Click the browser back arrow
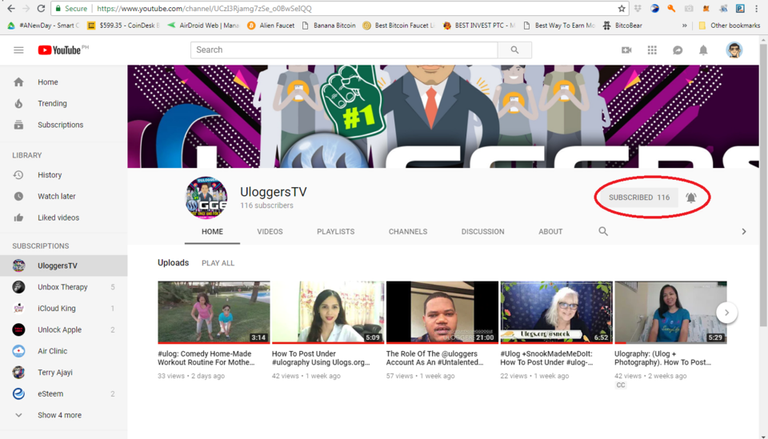 click(x=11, y=8)
